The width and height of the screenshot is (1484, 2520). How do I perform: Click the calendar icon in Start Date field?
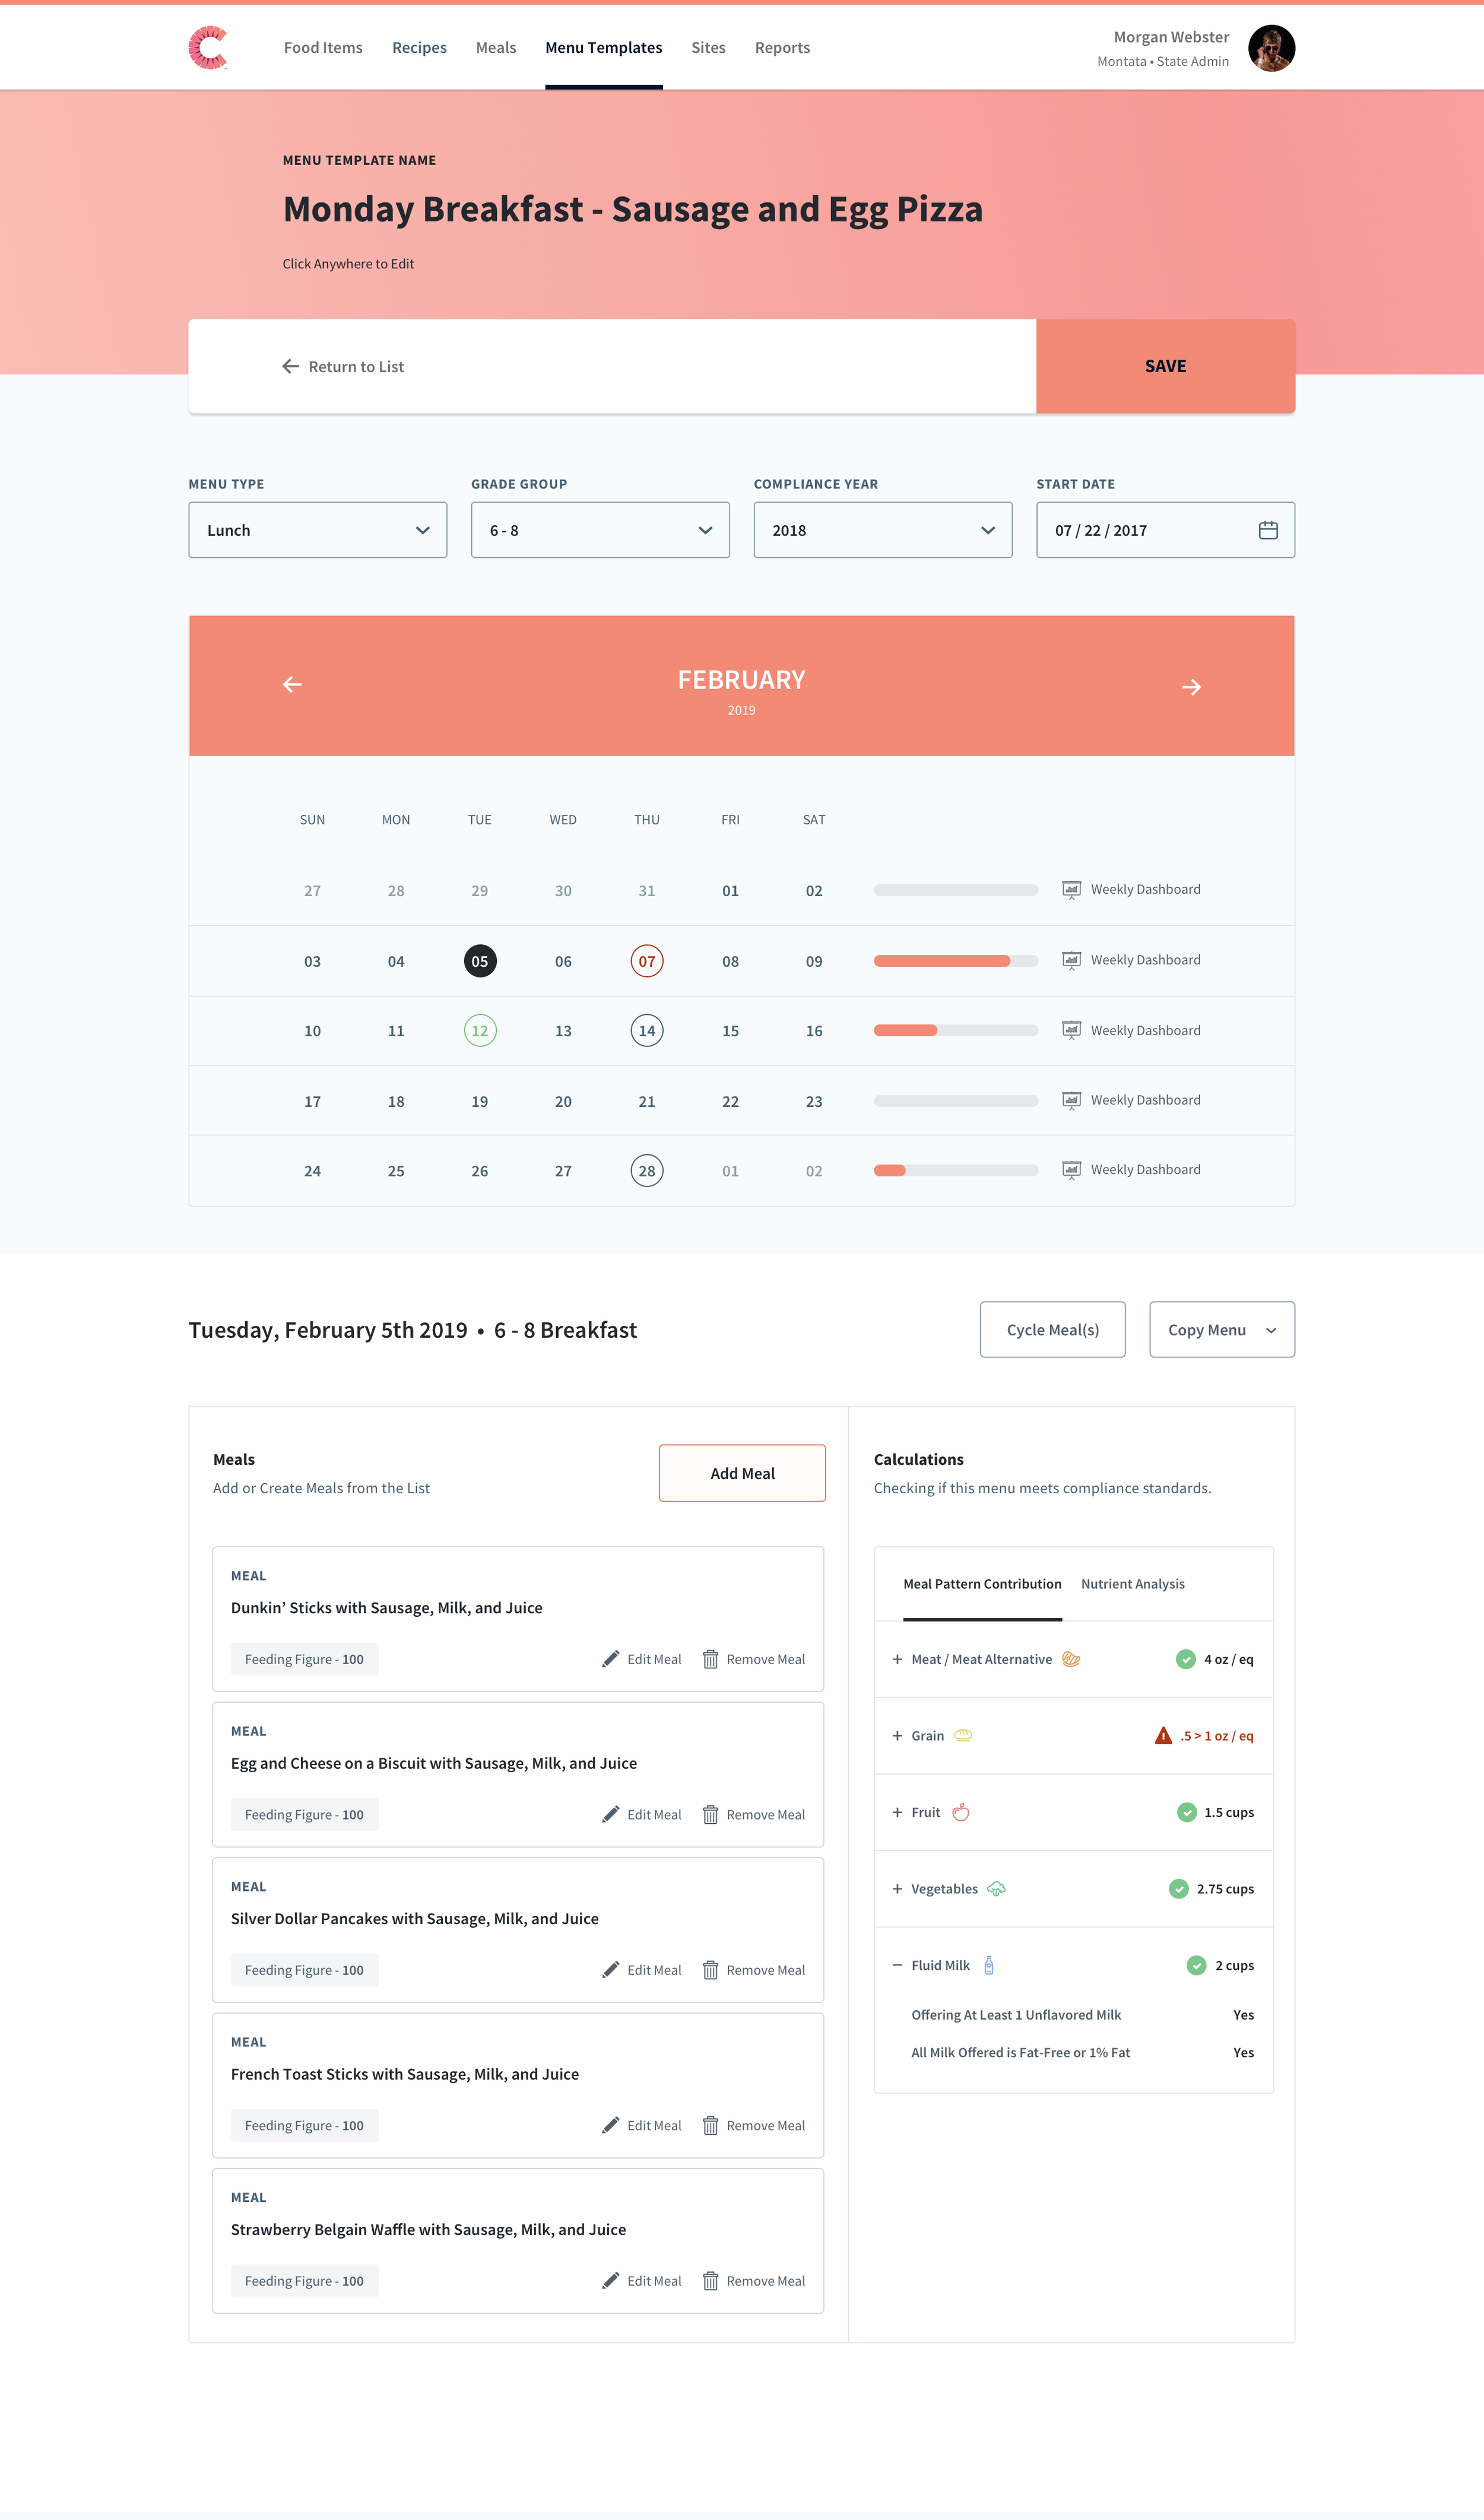1267,530
